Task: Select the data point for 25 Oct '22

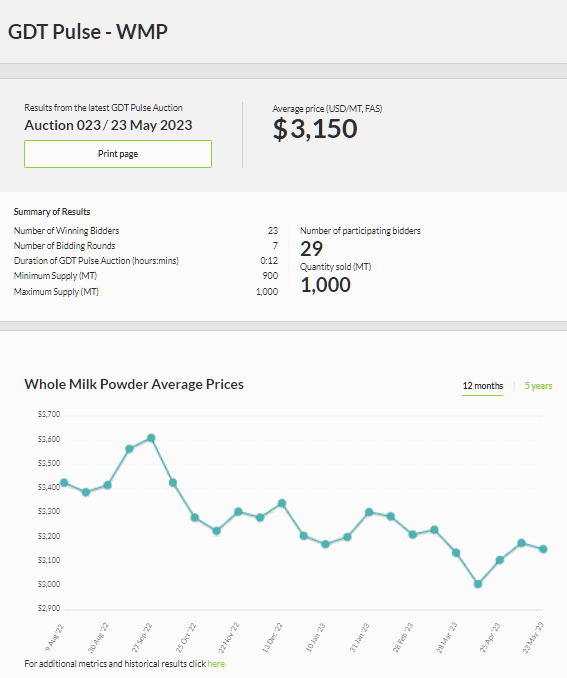Action: point(195,518)
